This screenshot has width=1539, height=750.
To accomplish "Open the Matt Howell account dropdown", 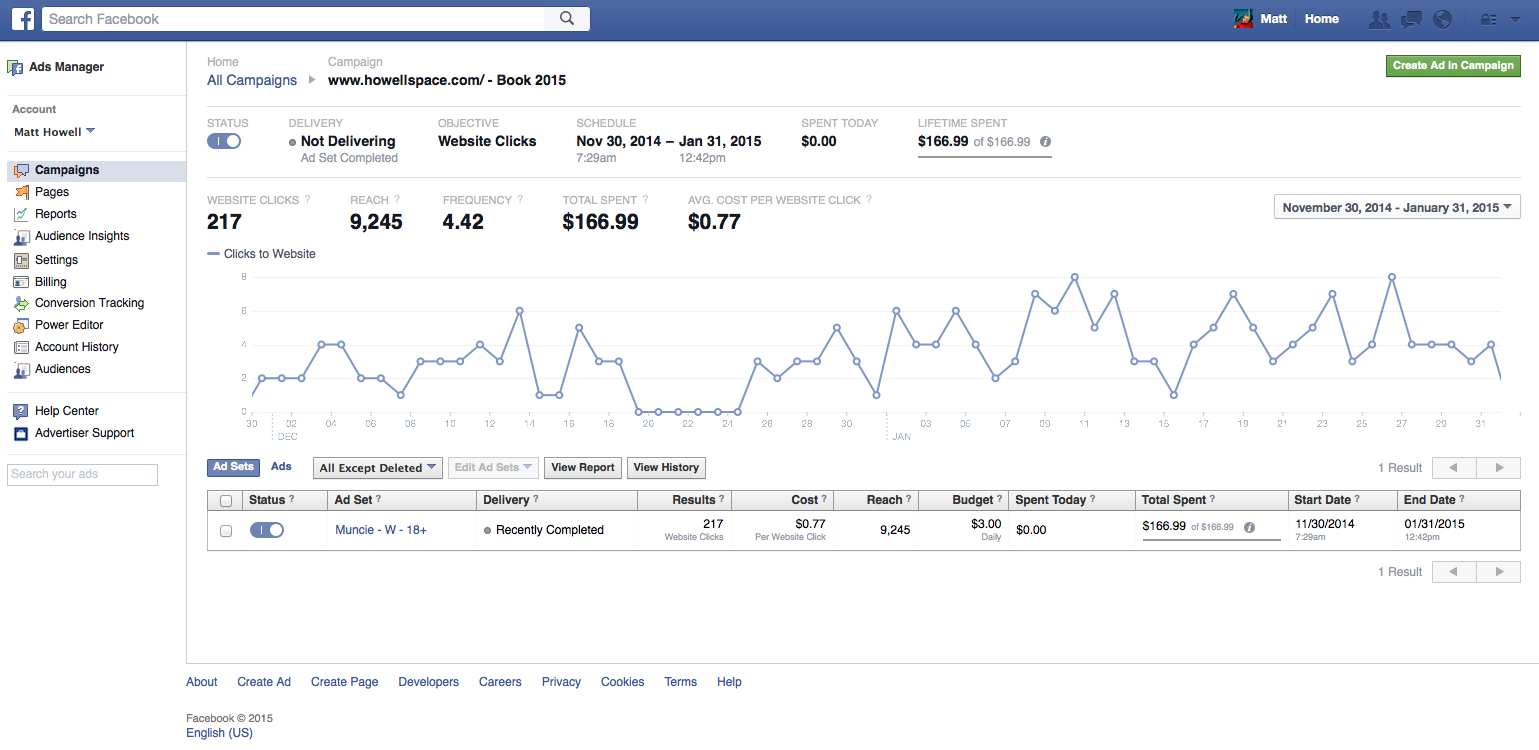I will (x=55, y=132).
